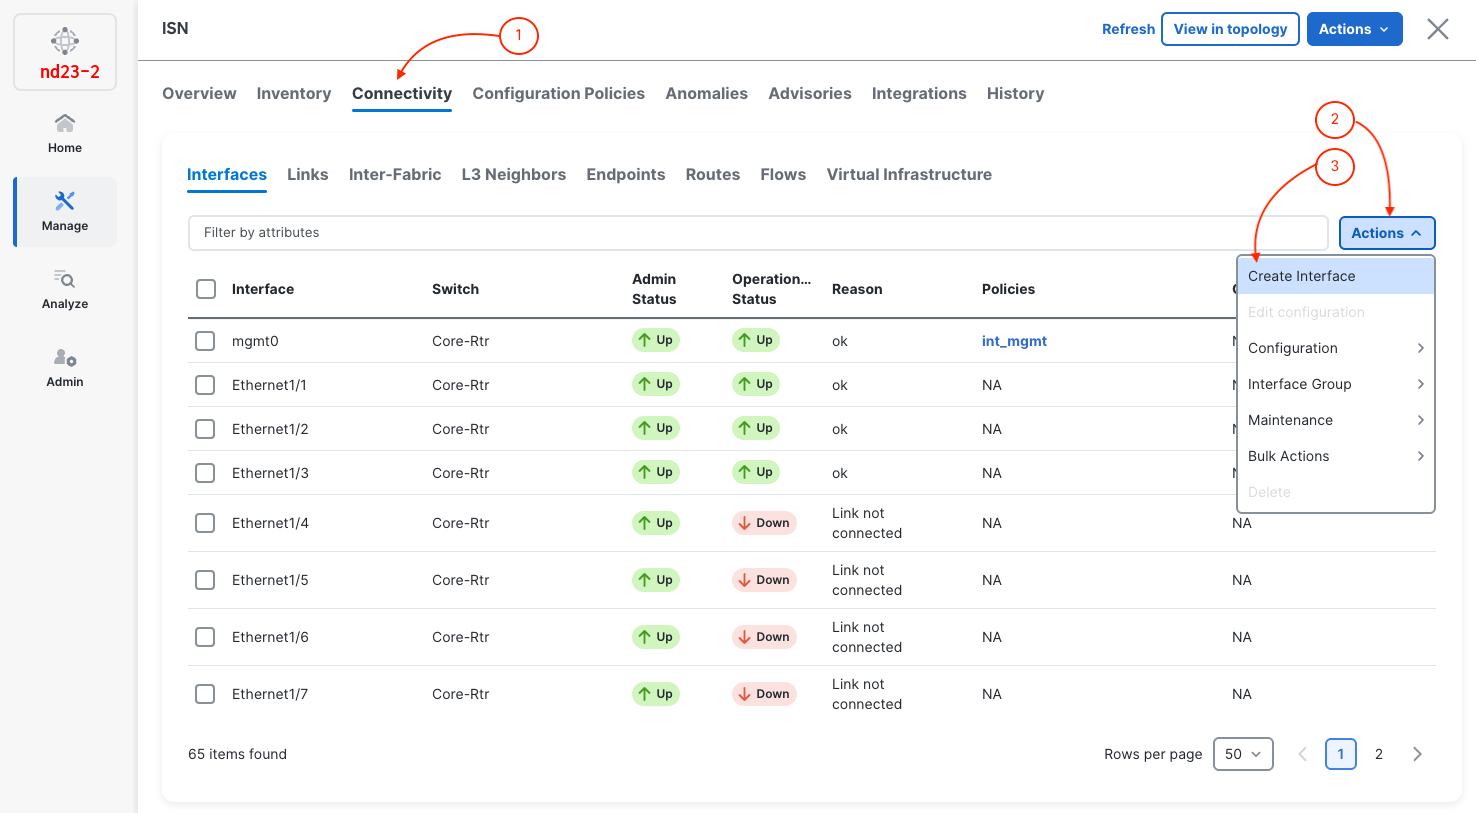Close the ISN panel with X
Image resolution: width=1476 pixels, height=813 pixels.
1437,29
